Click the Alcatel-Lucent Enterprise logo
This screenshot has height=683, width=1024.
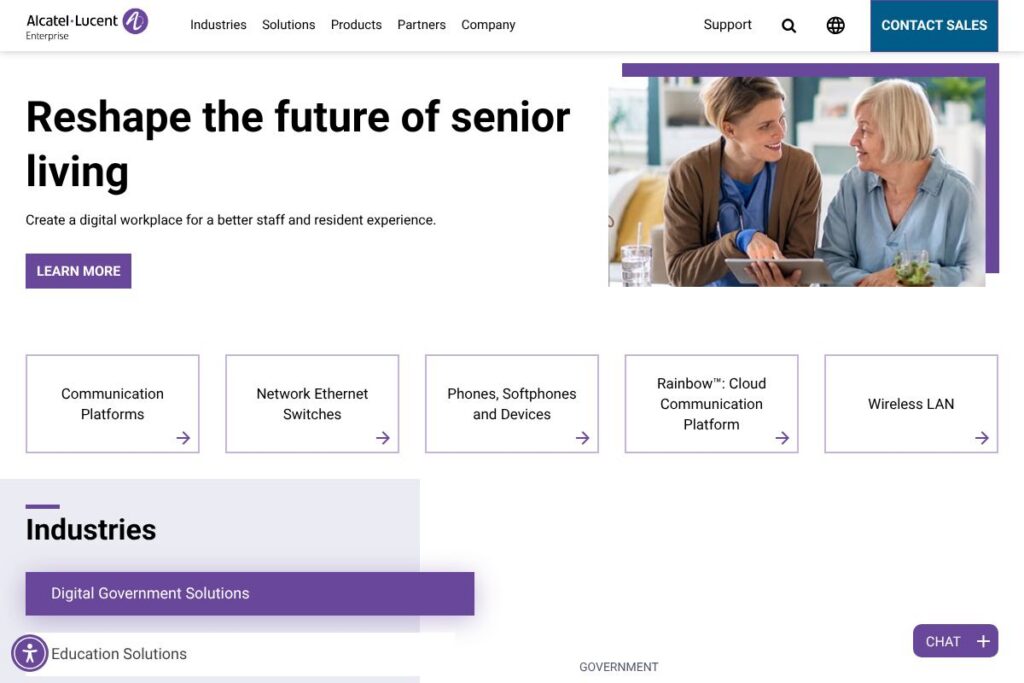coord(87,25)
